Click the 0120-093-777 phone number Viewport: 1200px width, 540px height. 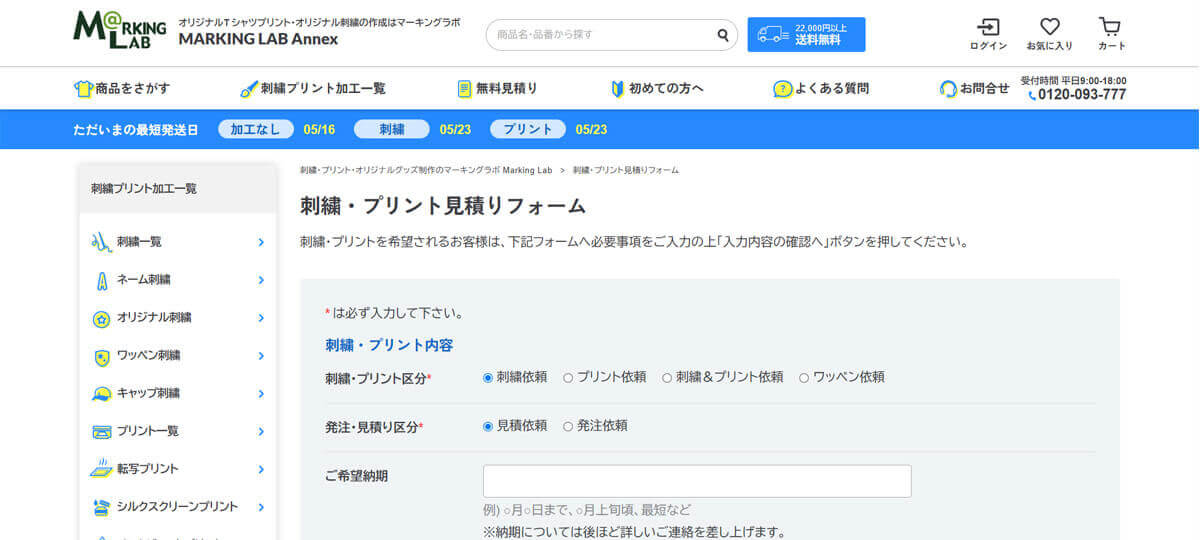pos(1082,95)
